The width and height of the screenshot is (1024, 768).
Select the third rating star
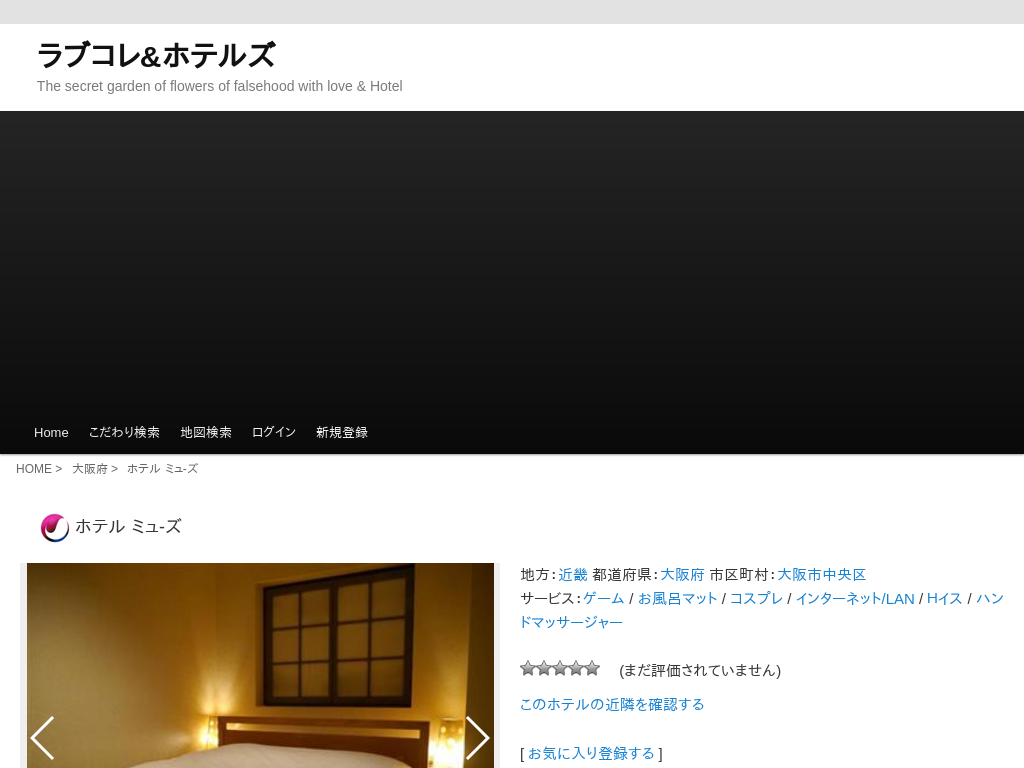560,668
